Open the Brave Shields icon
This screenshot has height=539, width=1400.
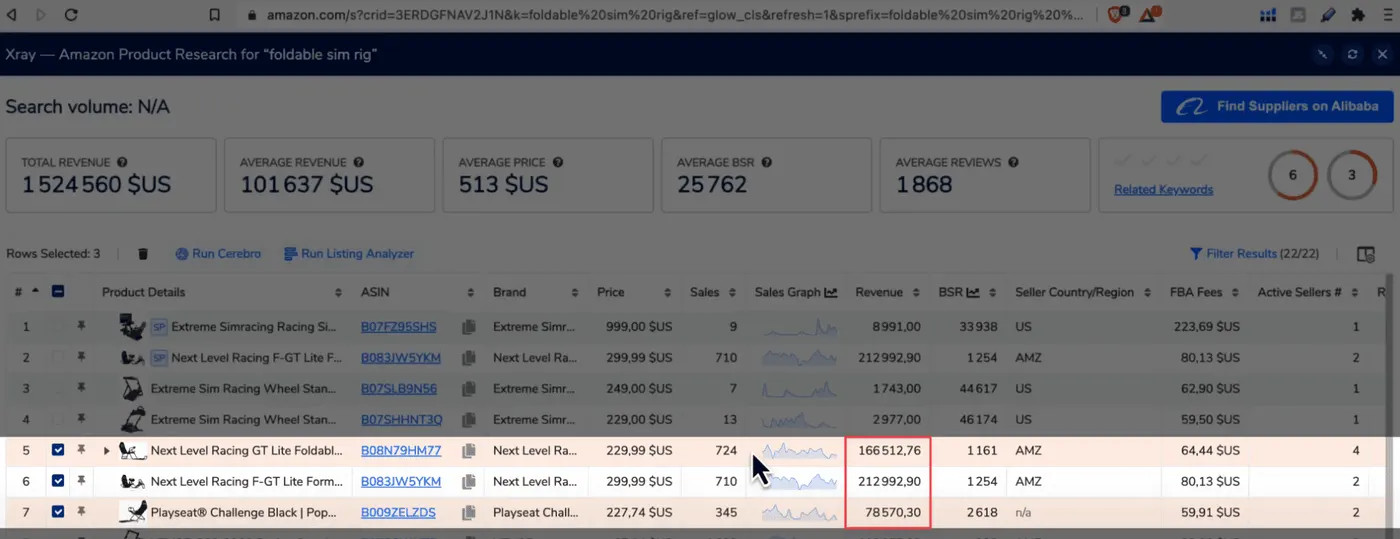[x=1119, y=15]
